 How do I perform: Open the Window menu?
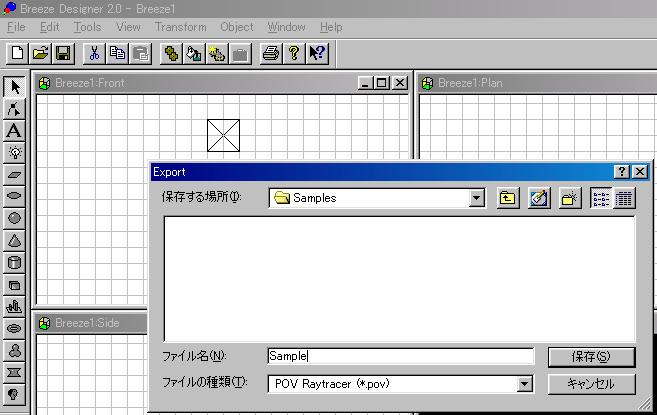tap(287, 27)
